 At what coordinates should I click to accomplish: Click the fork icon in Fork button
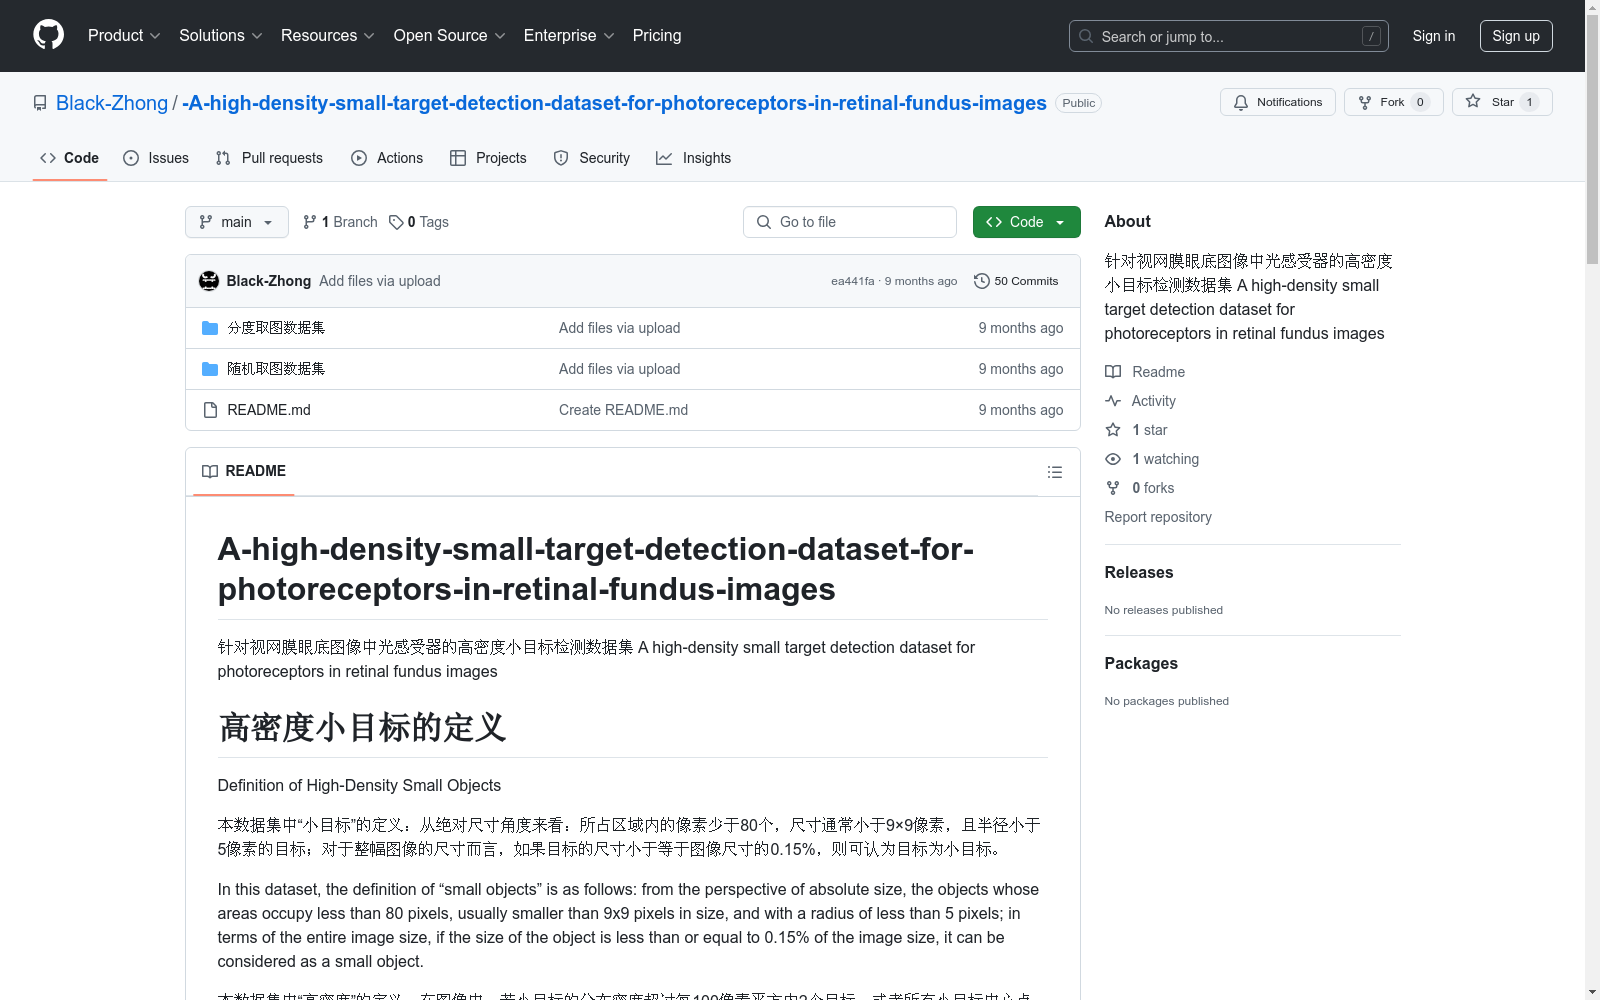[1365, 102]
